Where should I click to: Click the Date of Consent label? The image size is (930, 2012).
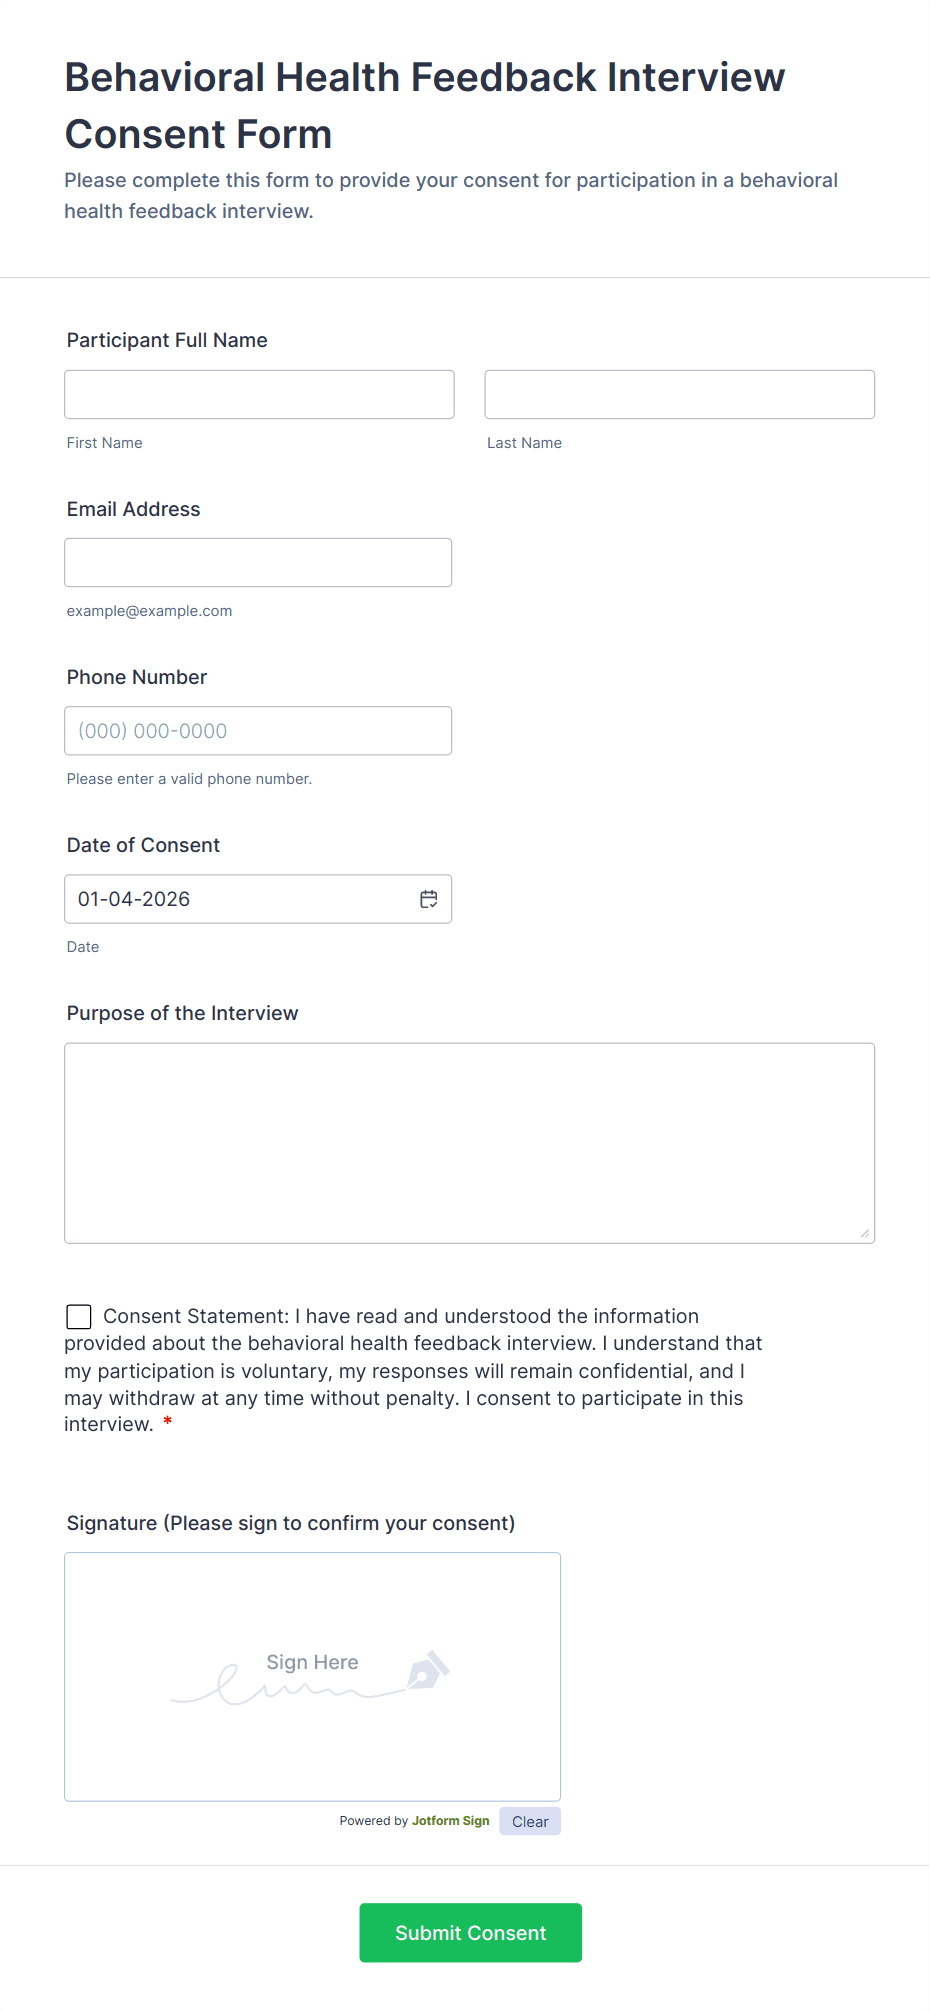[143, 845]
